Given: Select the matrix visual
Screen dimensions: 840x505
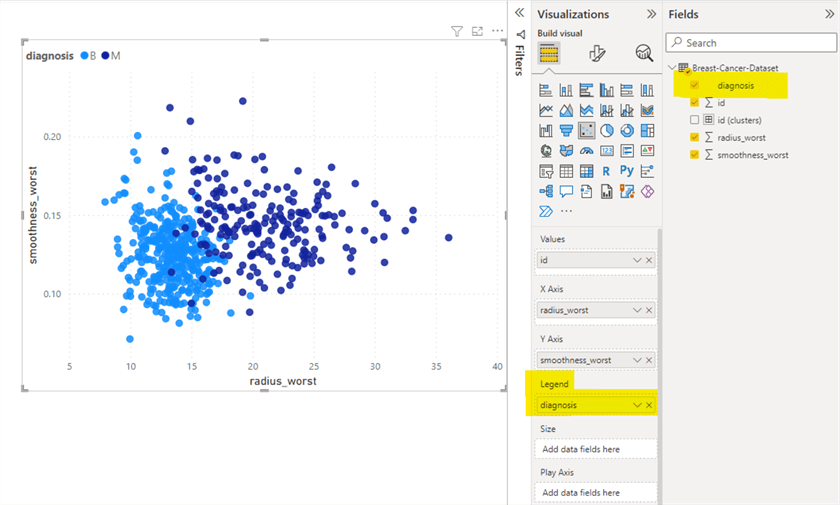Looking at the screenshot, I should (586, 171).
